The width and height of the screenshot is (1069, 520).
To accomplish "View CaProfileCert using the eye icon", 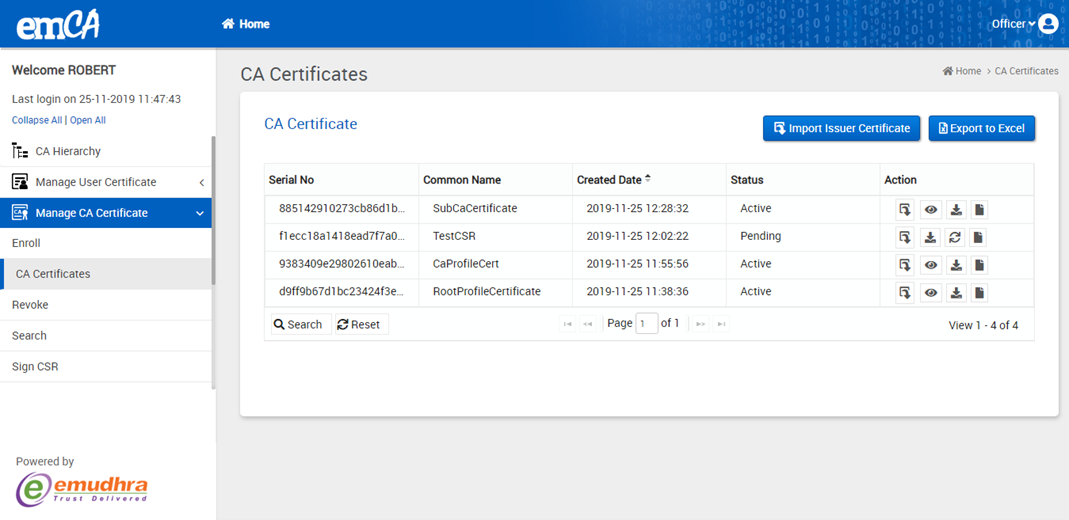I will pos(930,265).
